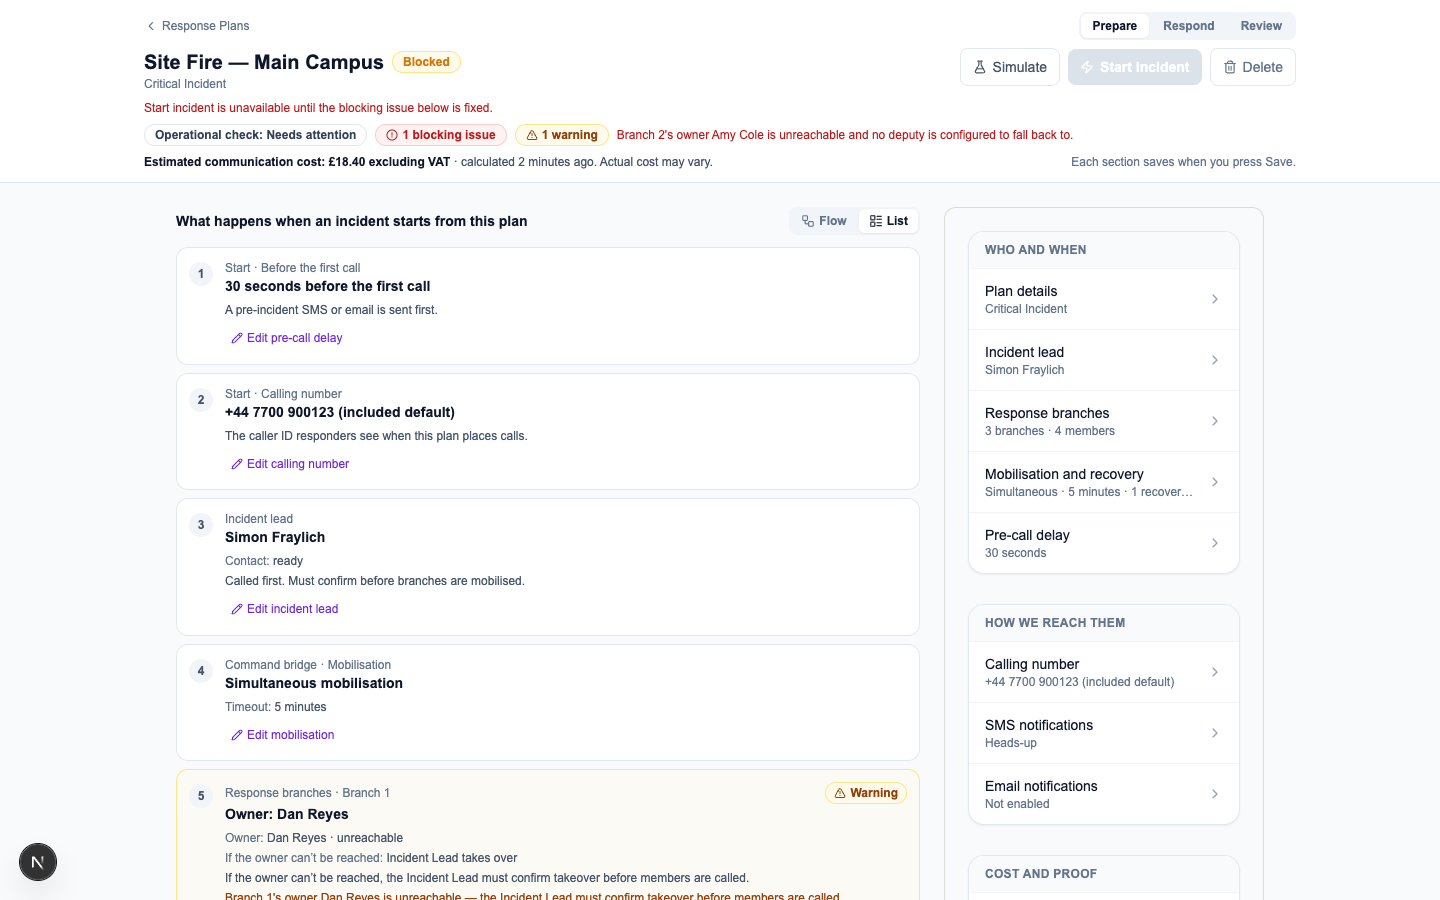Click Edit incident lead link
This screenshot has width=1440, height=900.
click(285, 609)
